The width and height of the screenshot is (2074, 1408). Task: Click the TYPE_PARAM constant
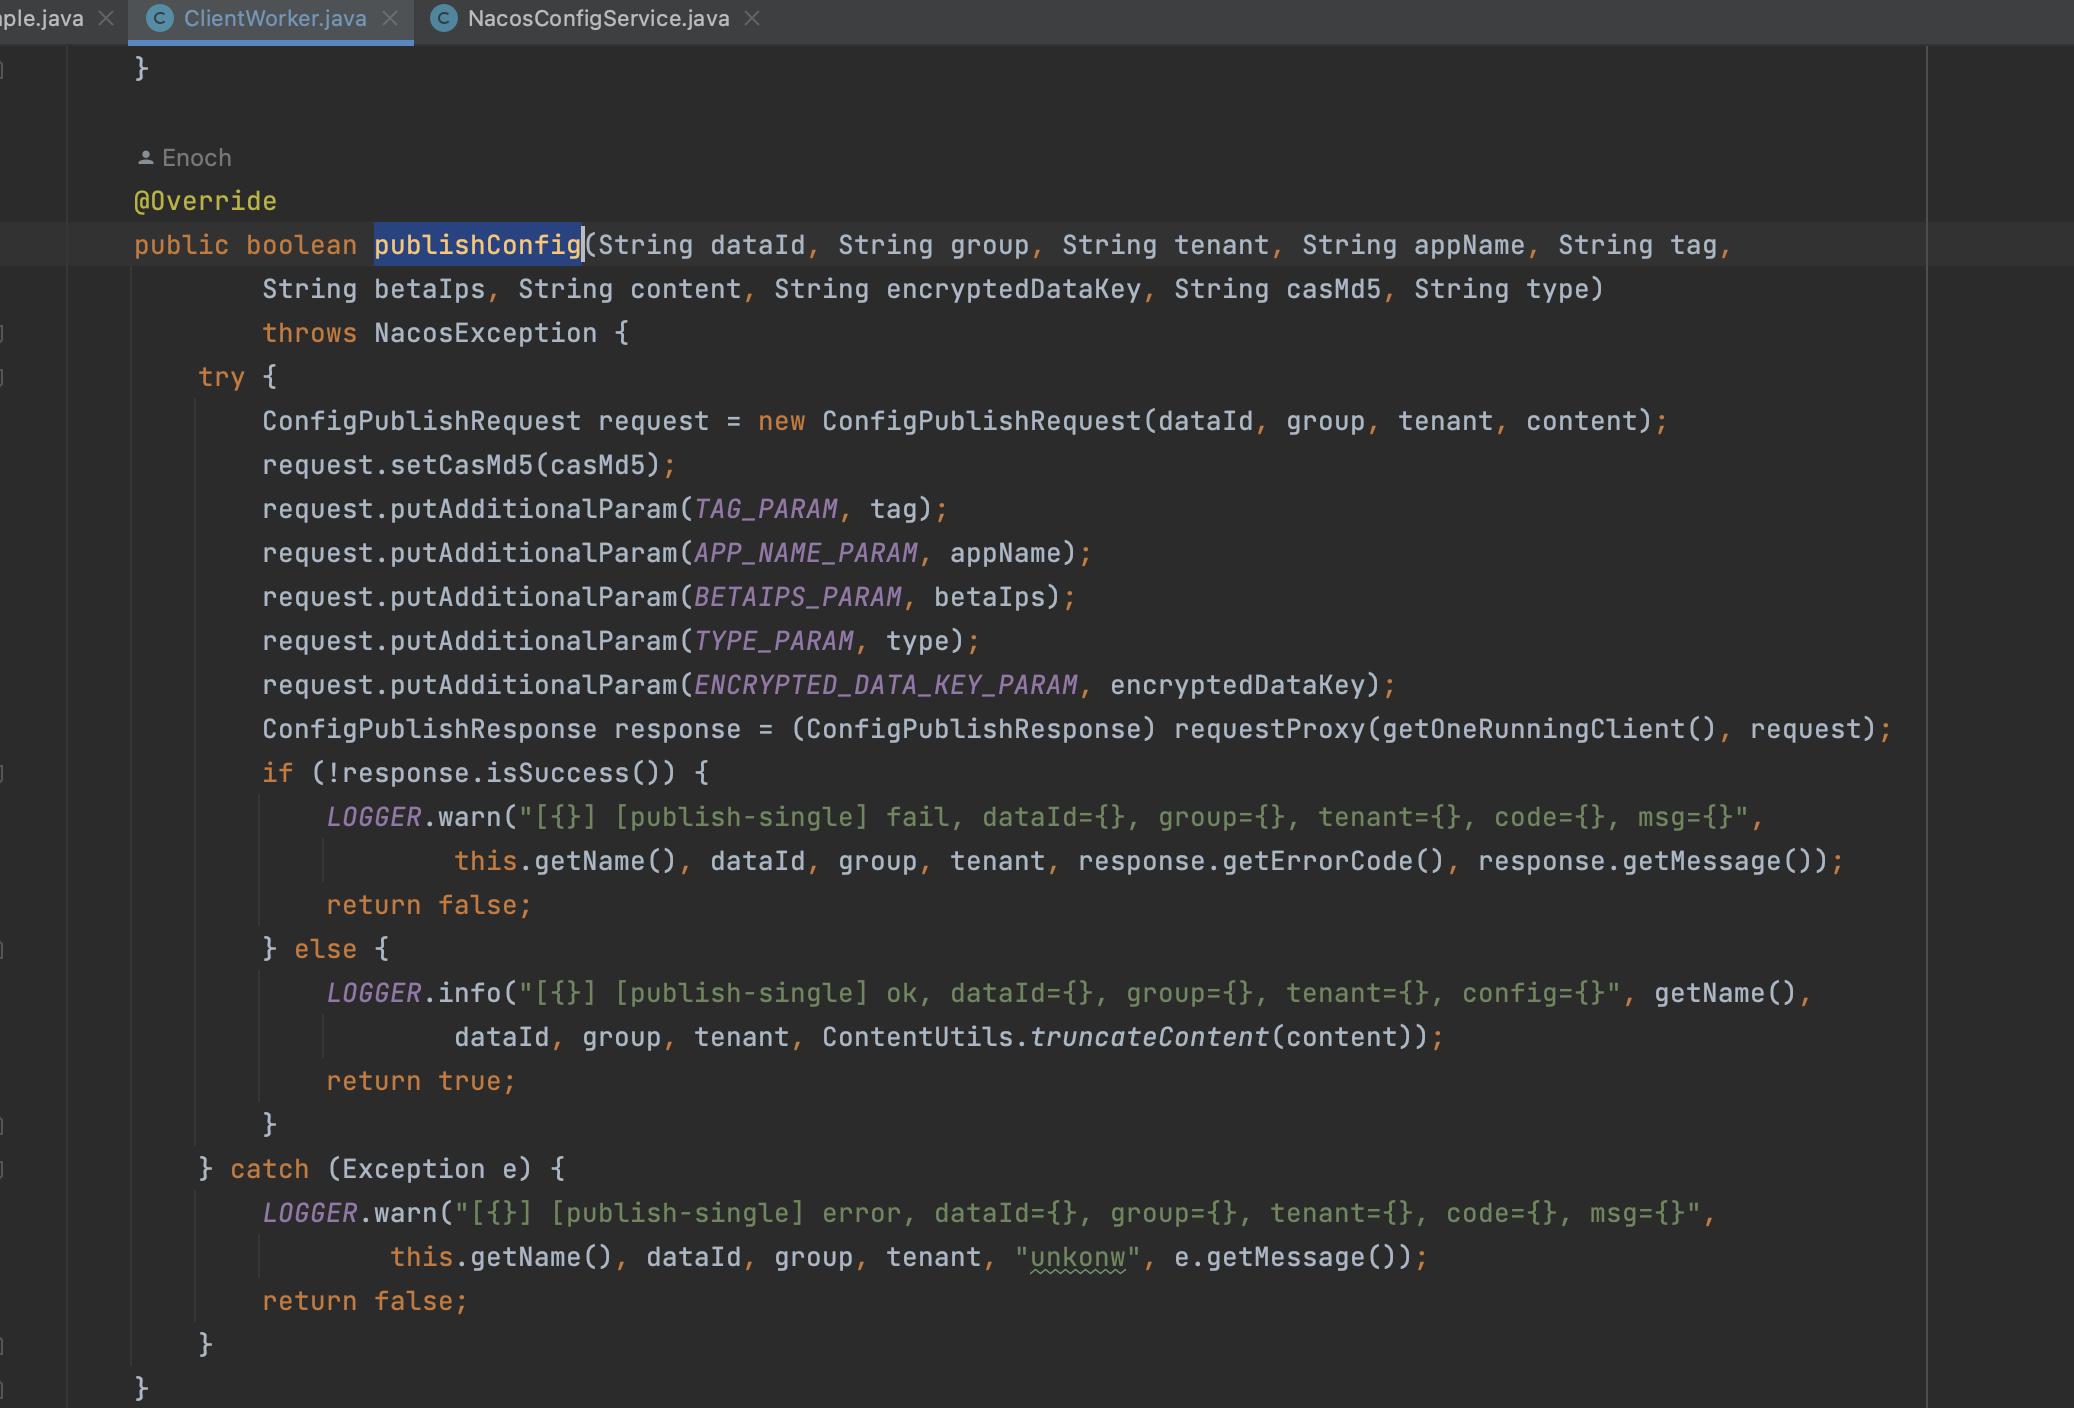(774, 641)
